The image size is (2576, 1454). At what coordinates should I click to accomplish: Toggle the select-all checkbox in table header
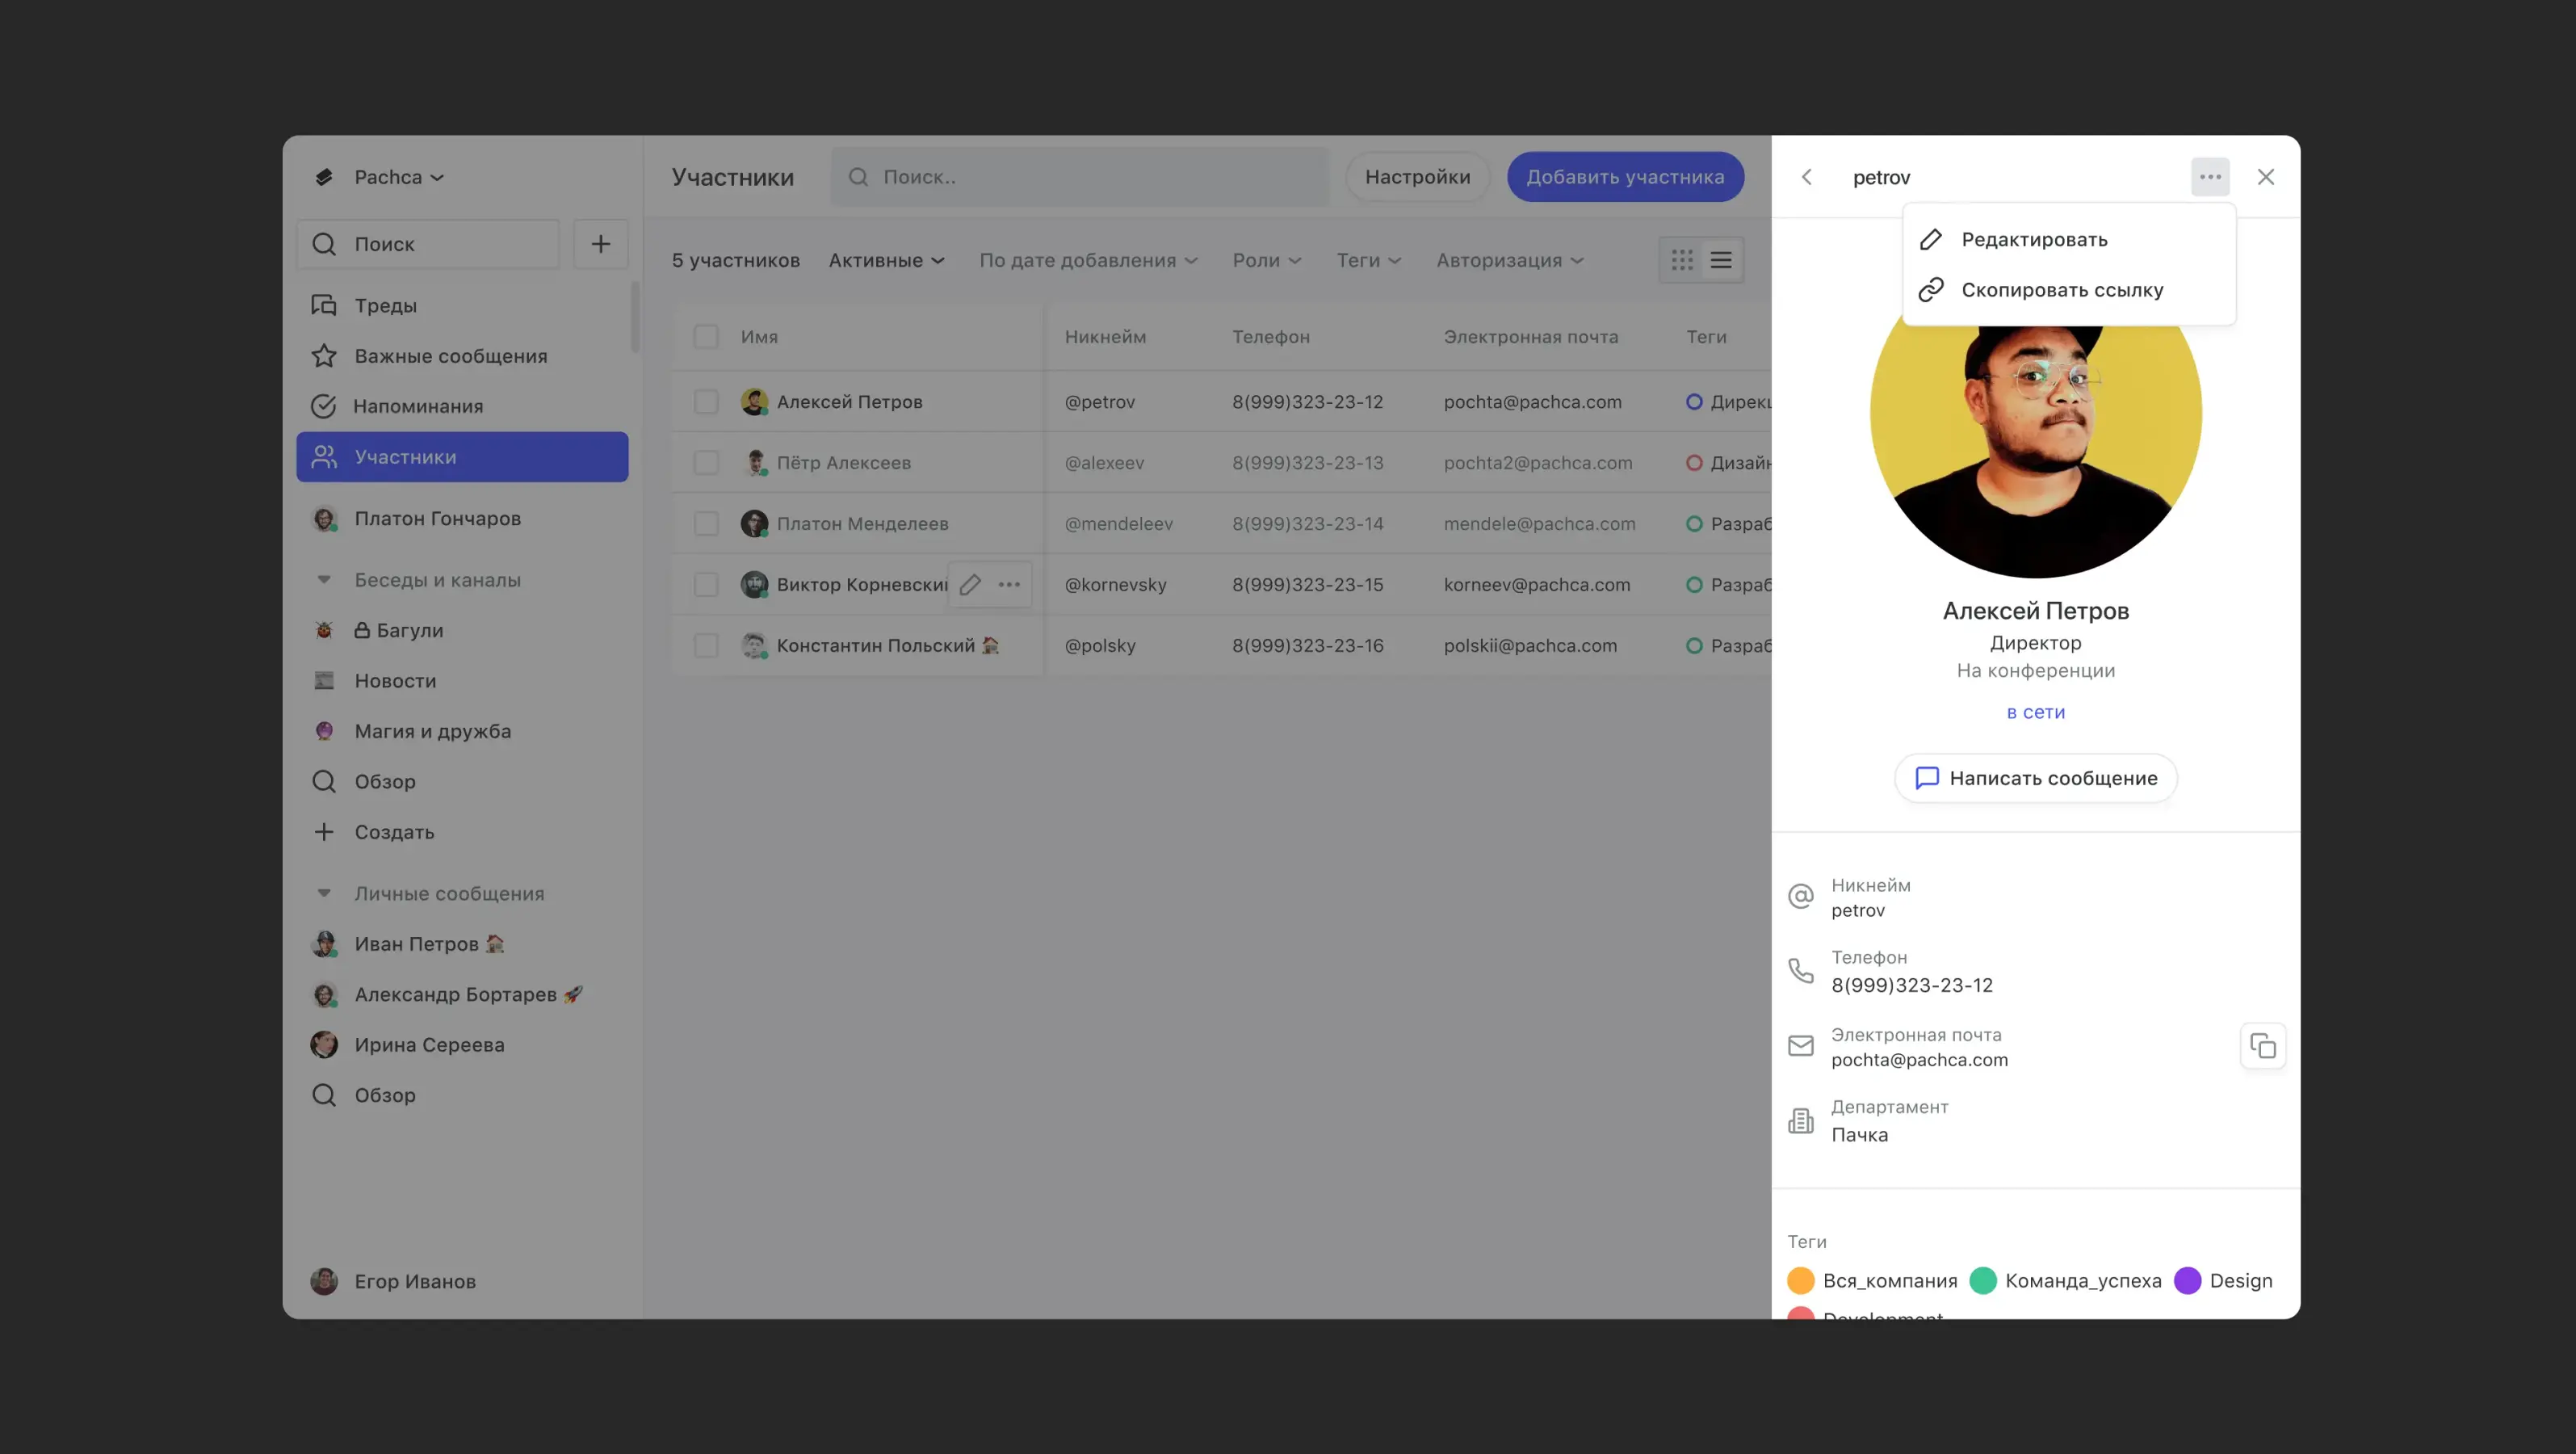706,337
